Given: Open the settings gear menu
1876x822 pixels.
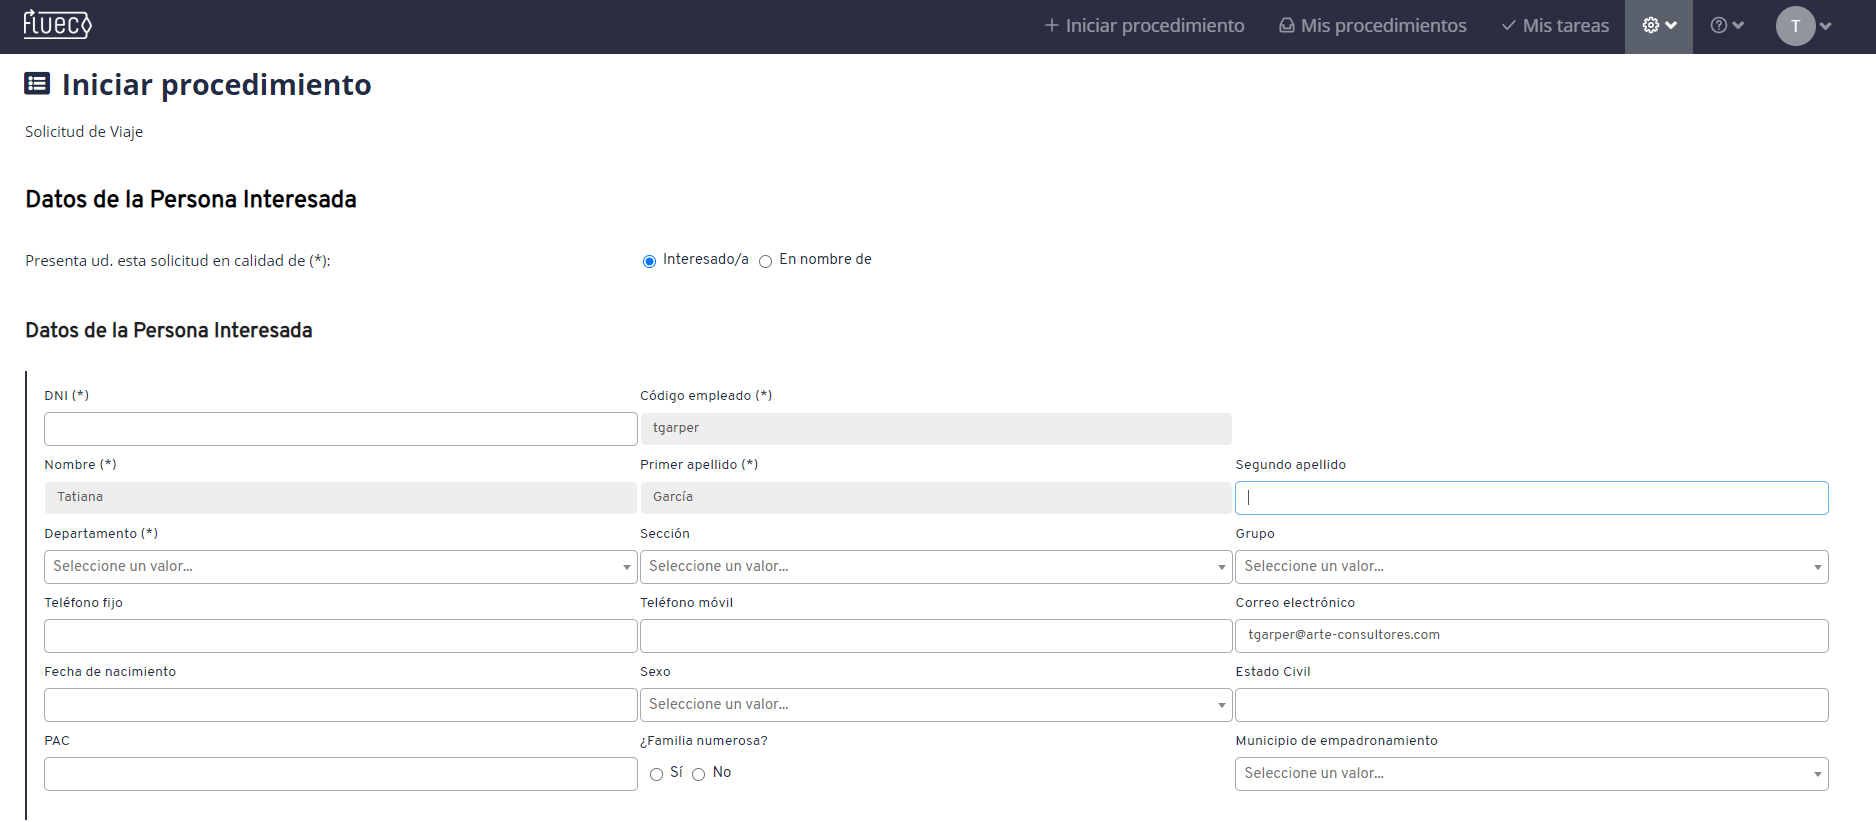Looking at the screenshot, I should click(x=1658, y=26).
